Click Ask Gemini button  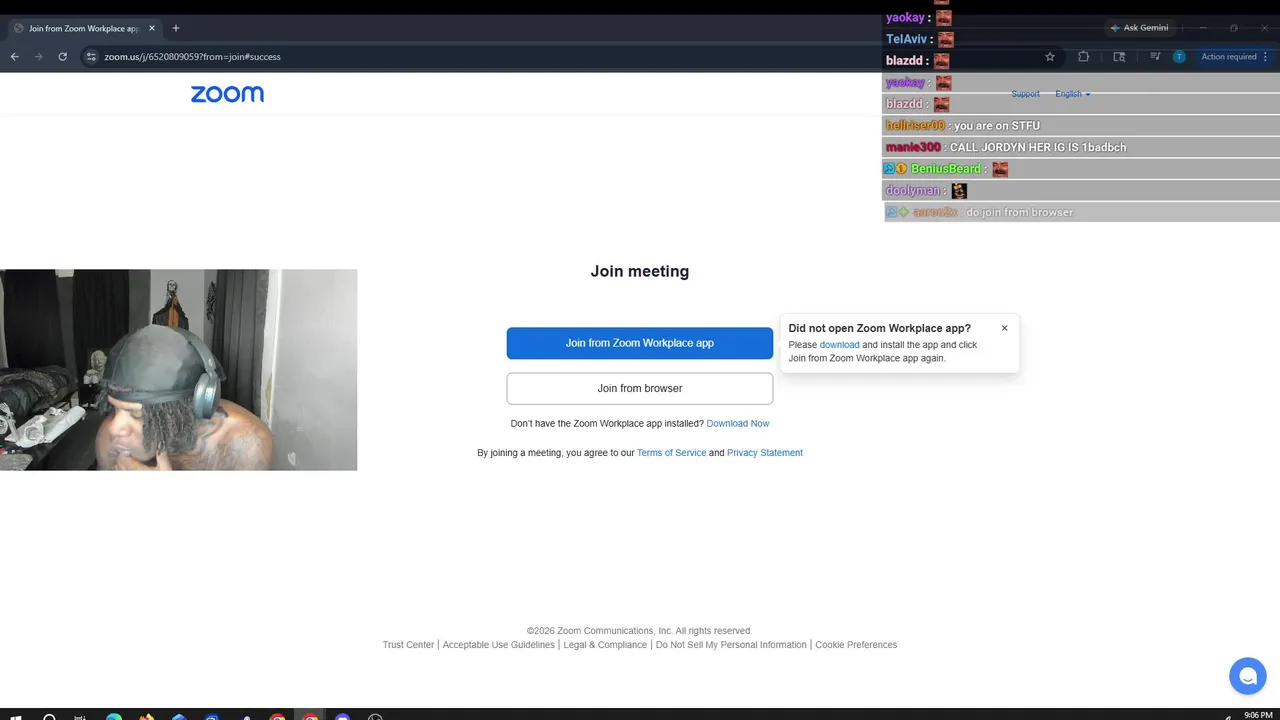tap(1139, 28)
